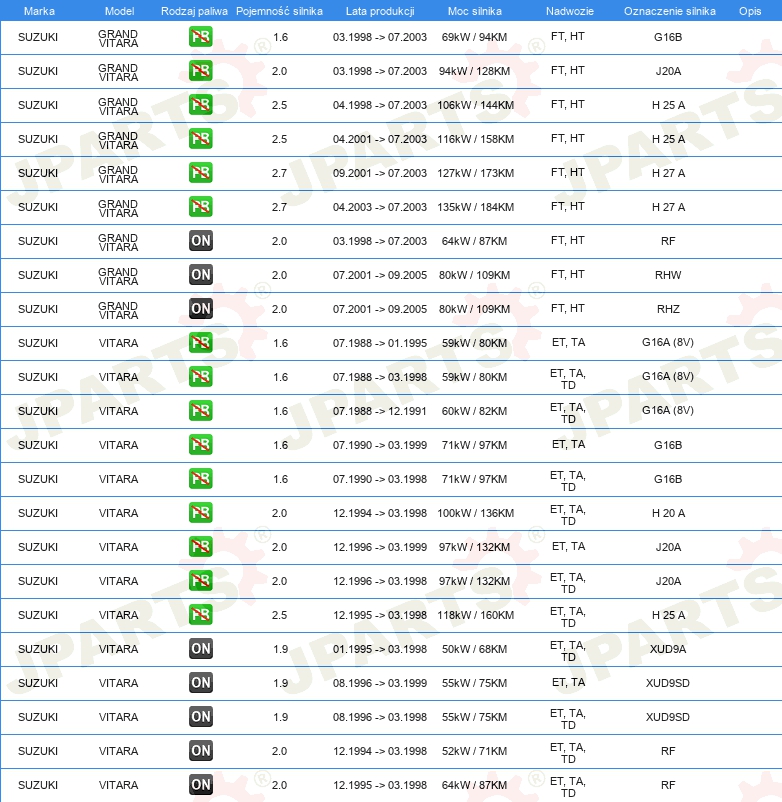The height and width of the screenshot is (802, 782).
Task: Click the diesel ON icon in the 12.1995 -> 03.1998 64kW row
Action: pos(200,785)
